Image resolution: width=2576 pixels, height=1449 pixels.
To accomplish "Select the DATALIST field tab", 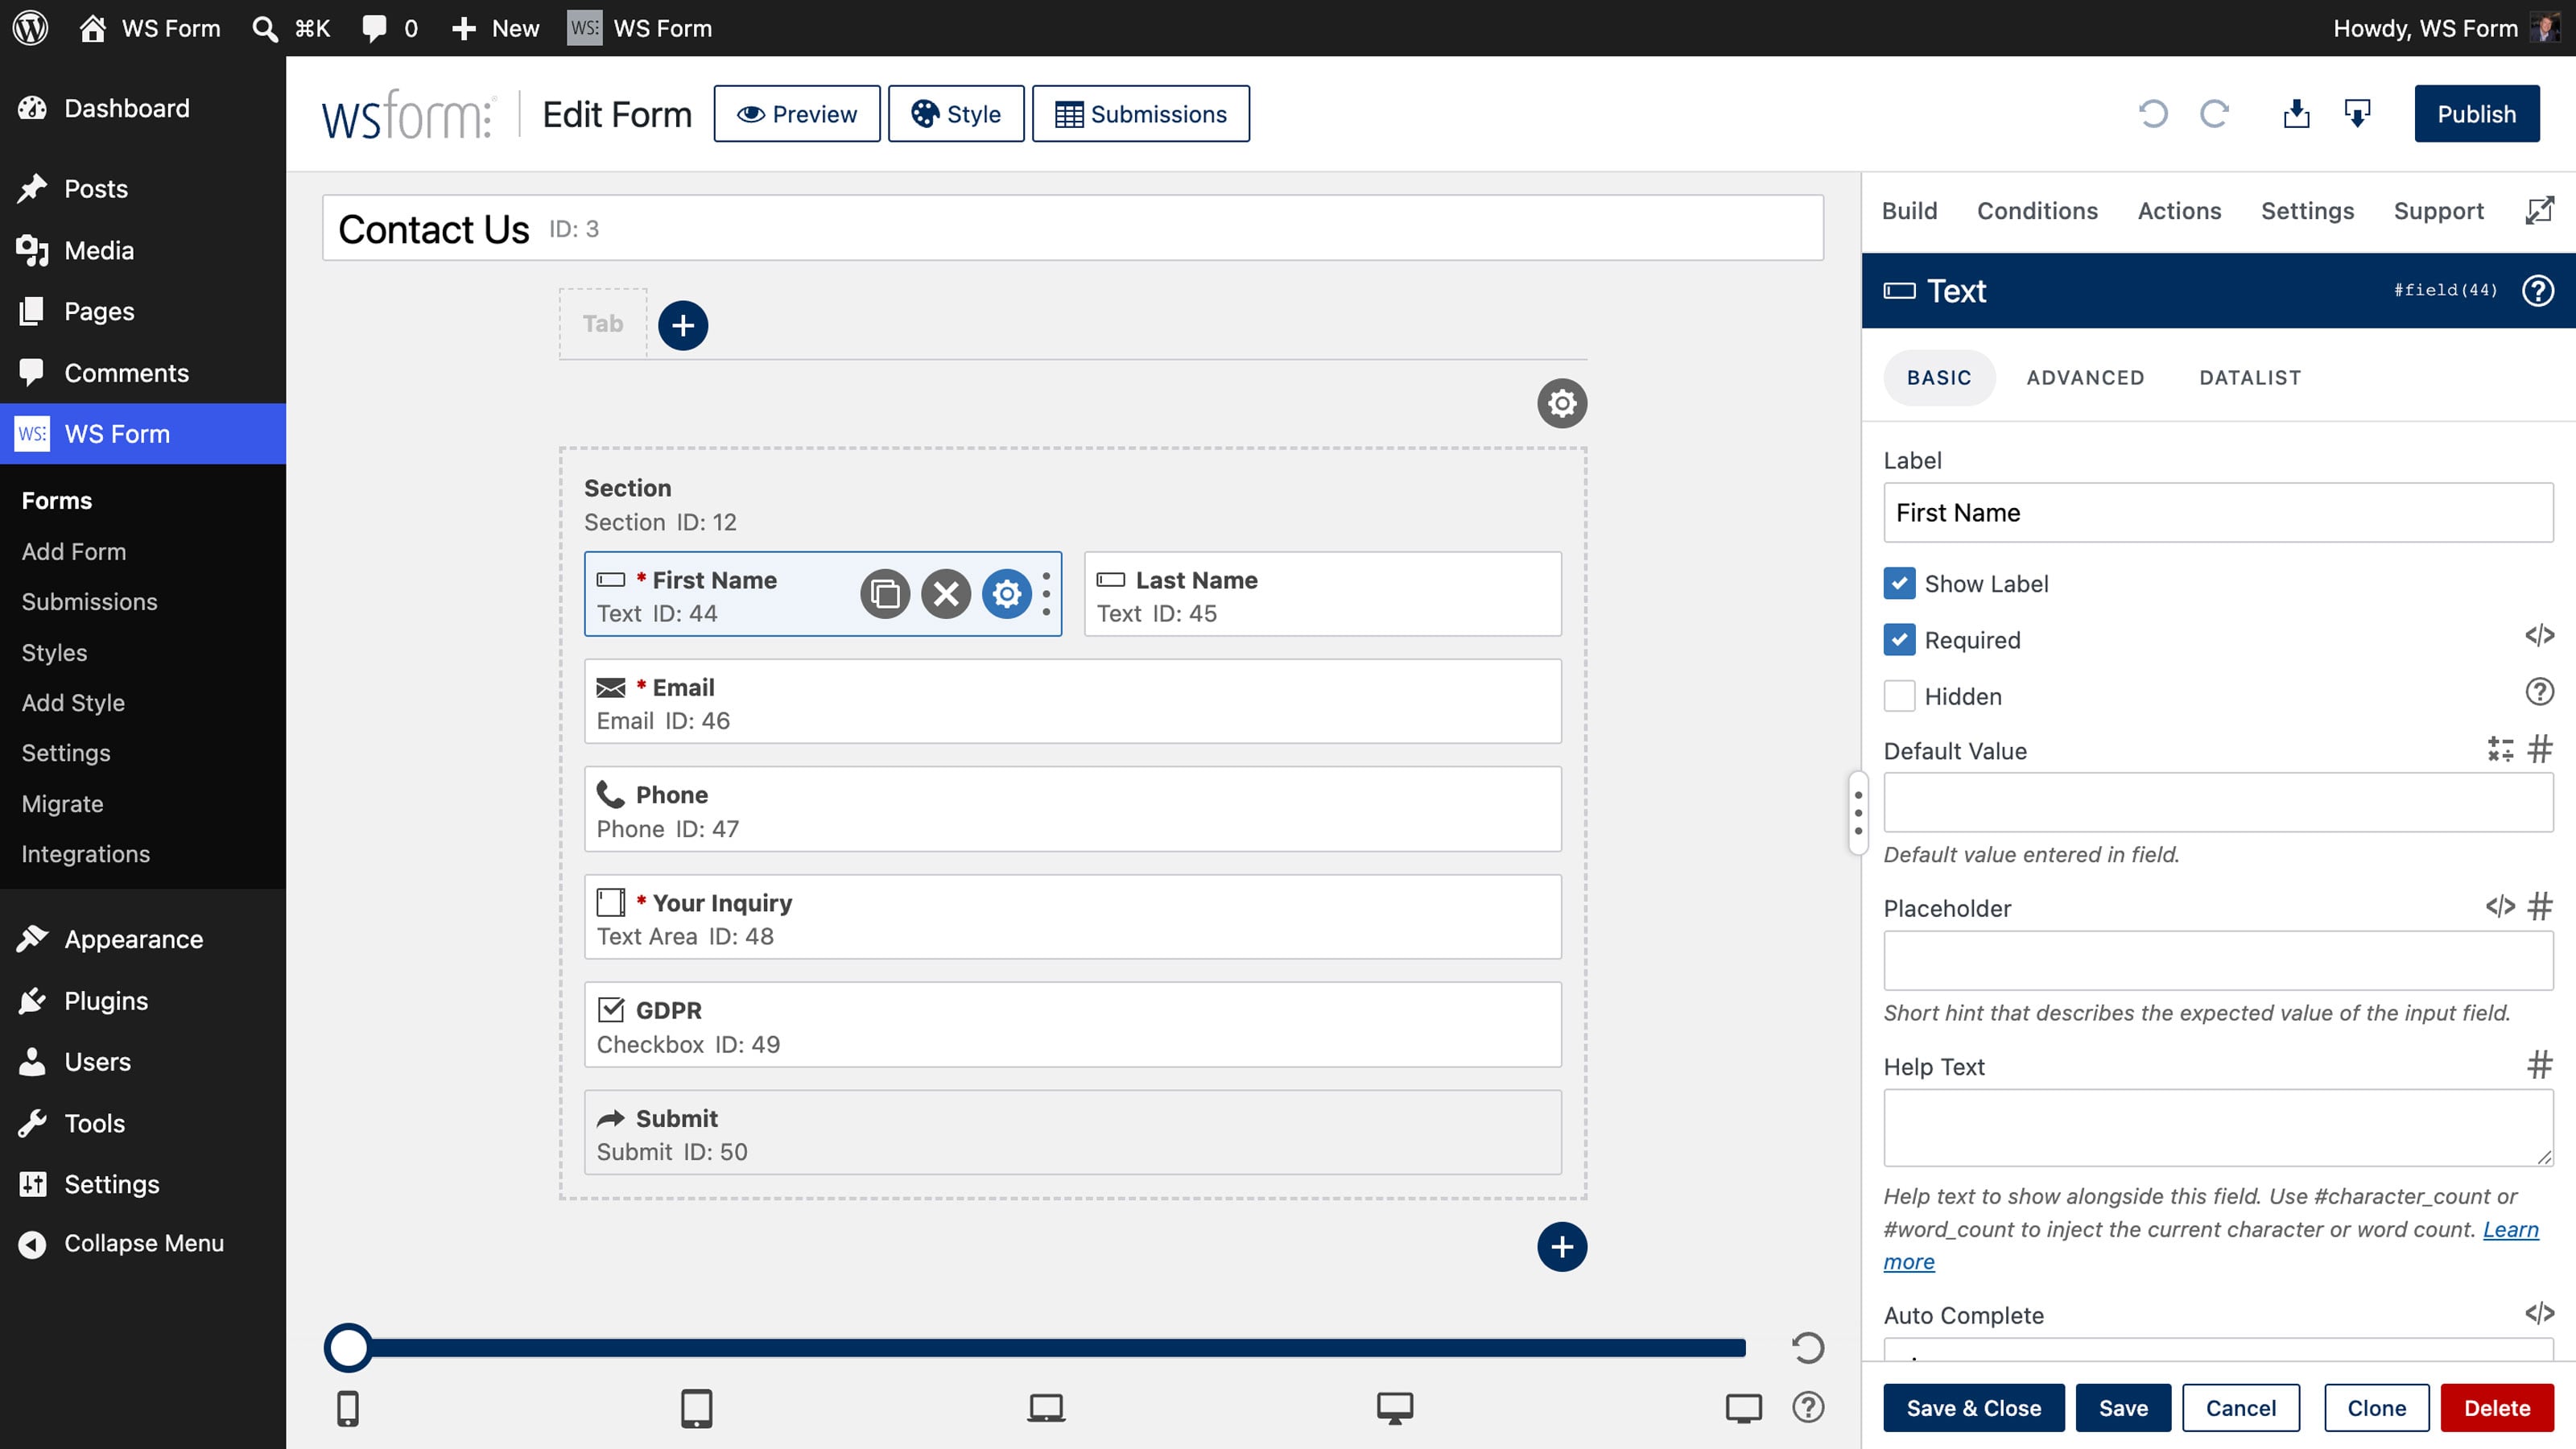I will (2250, 377).
